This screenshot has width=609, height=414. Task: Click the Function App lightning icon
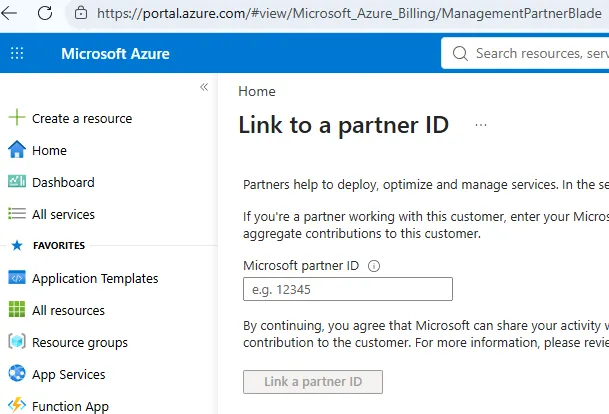coord(17,405)
